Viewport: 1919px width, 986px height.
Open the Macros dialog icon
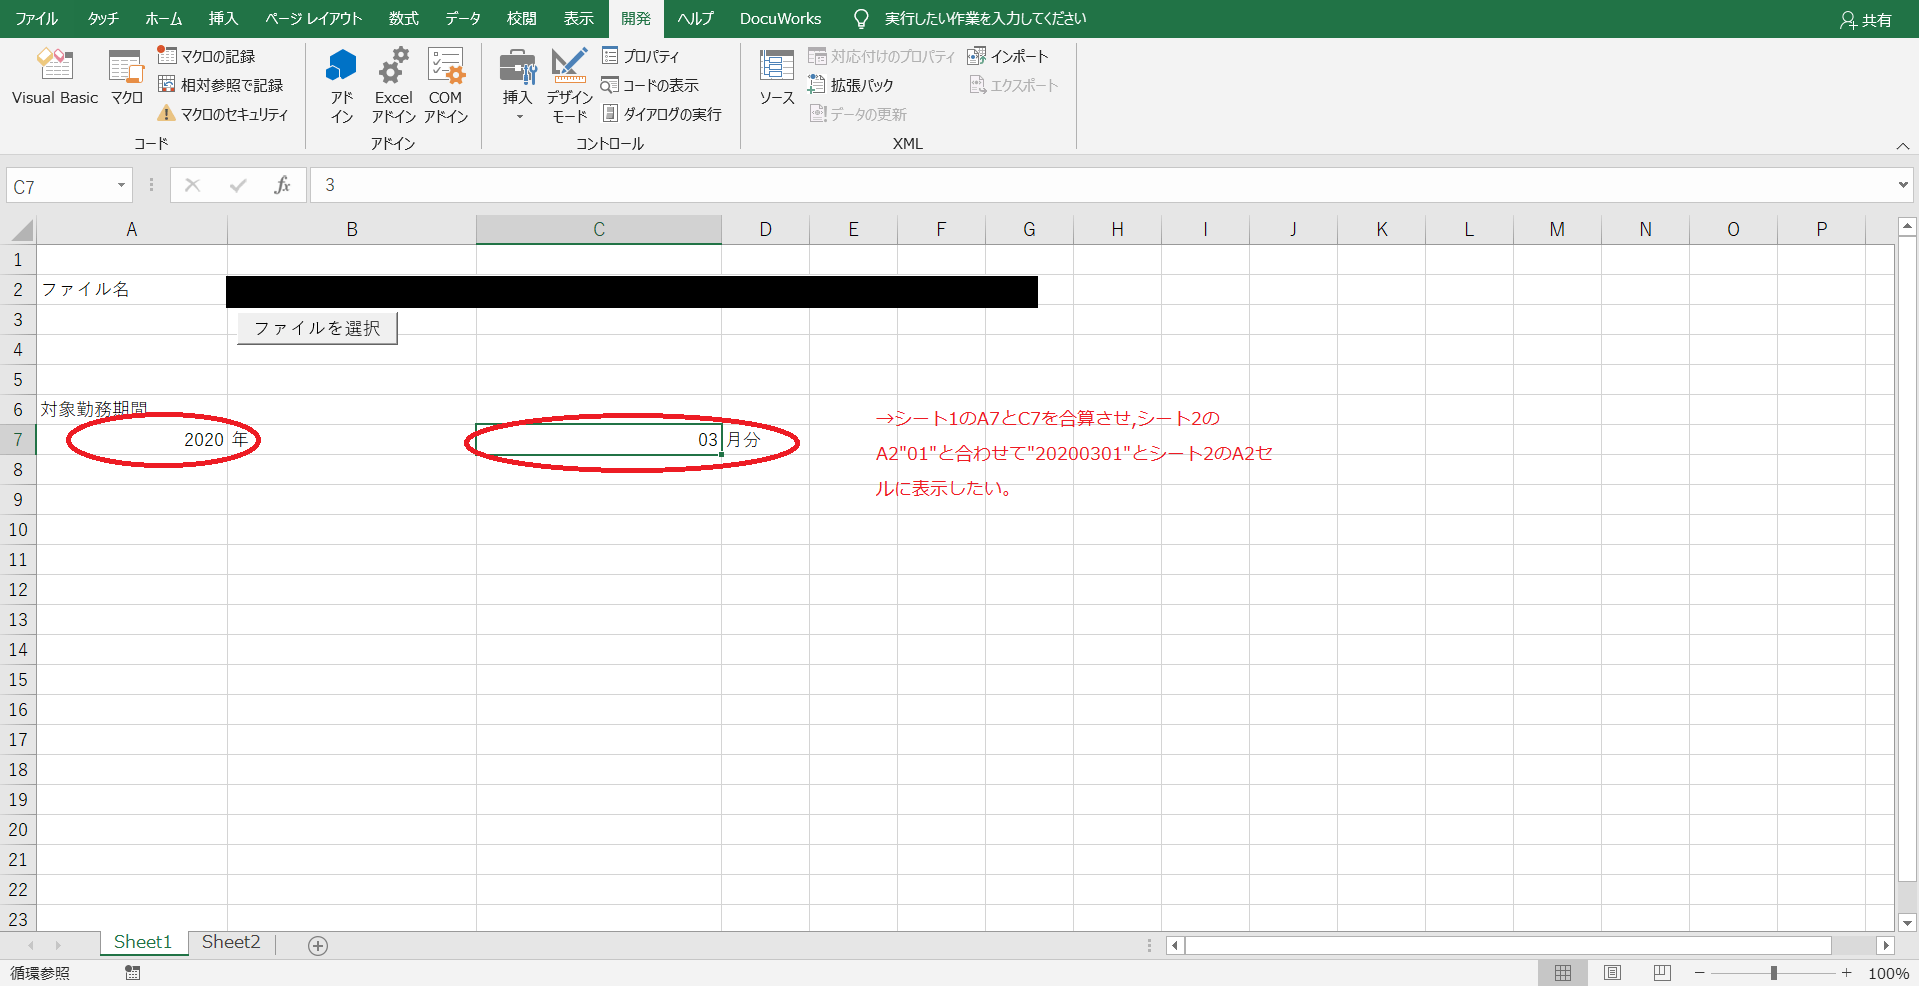pos(126,77)
